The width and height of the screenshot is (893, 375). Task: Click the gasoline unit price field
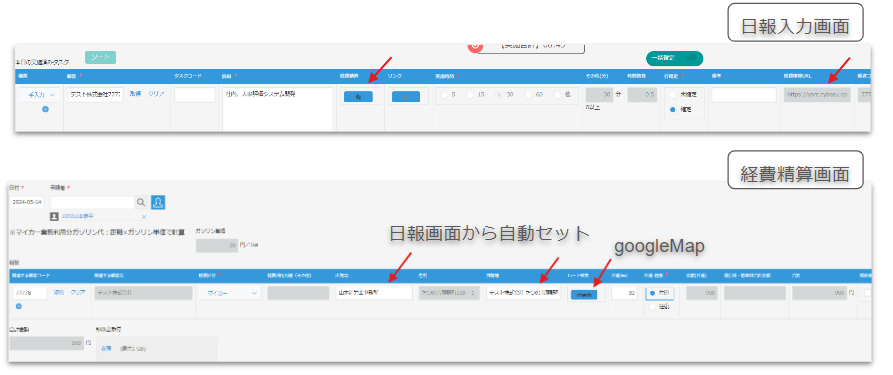click(x=217, y=246)
